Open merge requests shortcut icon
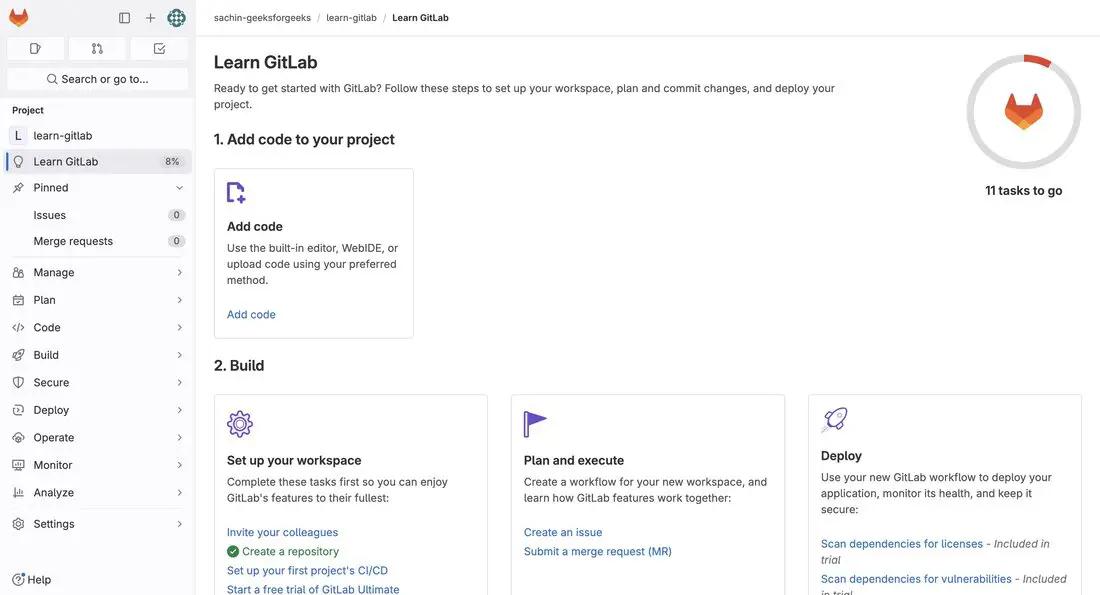The height and width of the screenshot is (595, 1100). (97, 48)
